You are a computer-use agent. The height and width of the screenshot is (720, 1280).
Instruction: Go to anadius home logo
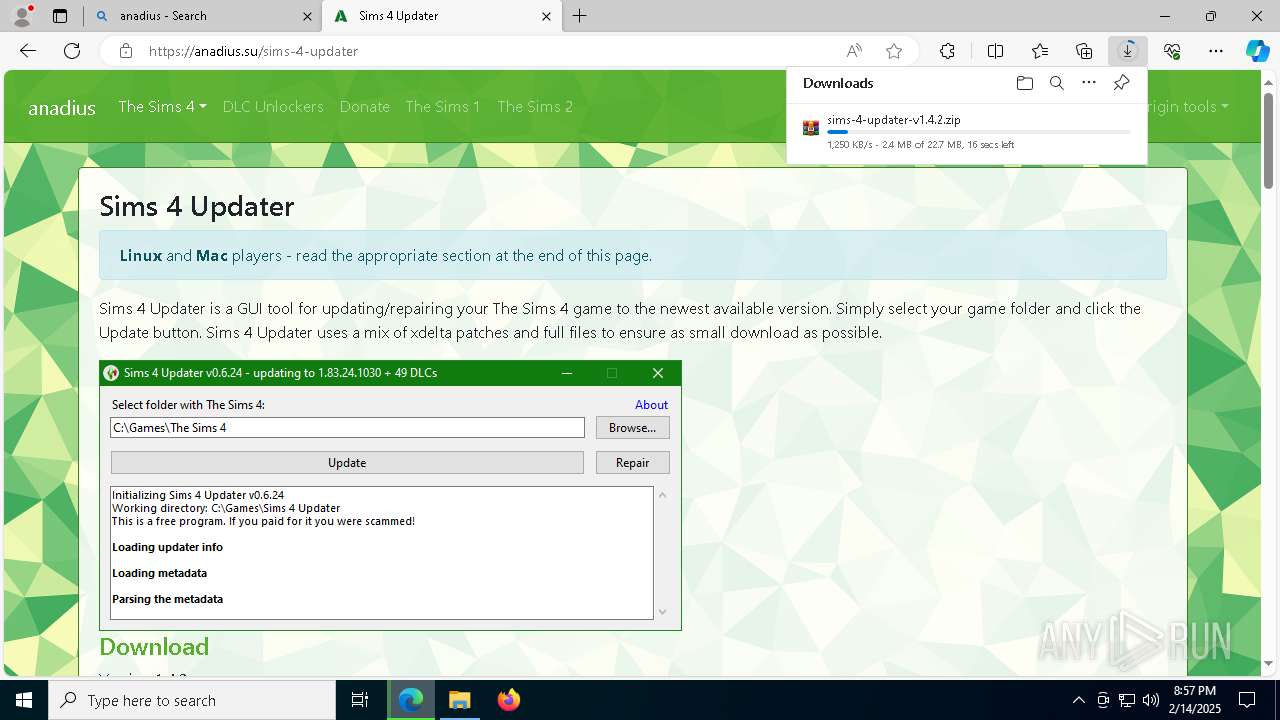click(62, 108)
